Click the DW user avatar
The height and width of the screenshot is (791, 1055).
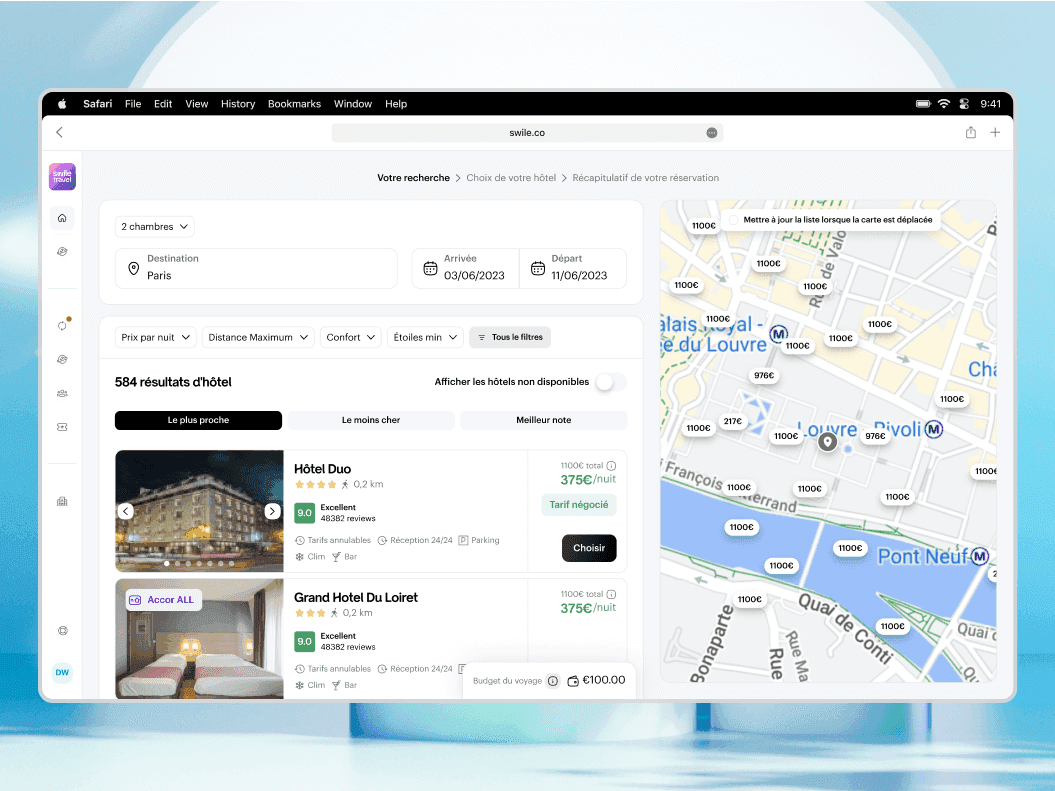pyautogui.click(x=62, y=672)
